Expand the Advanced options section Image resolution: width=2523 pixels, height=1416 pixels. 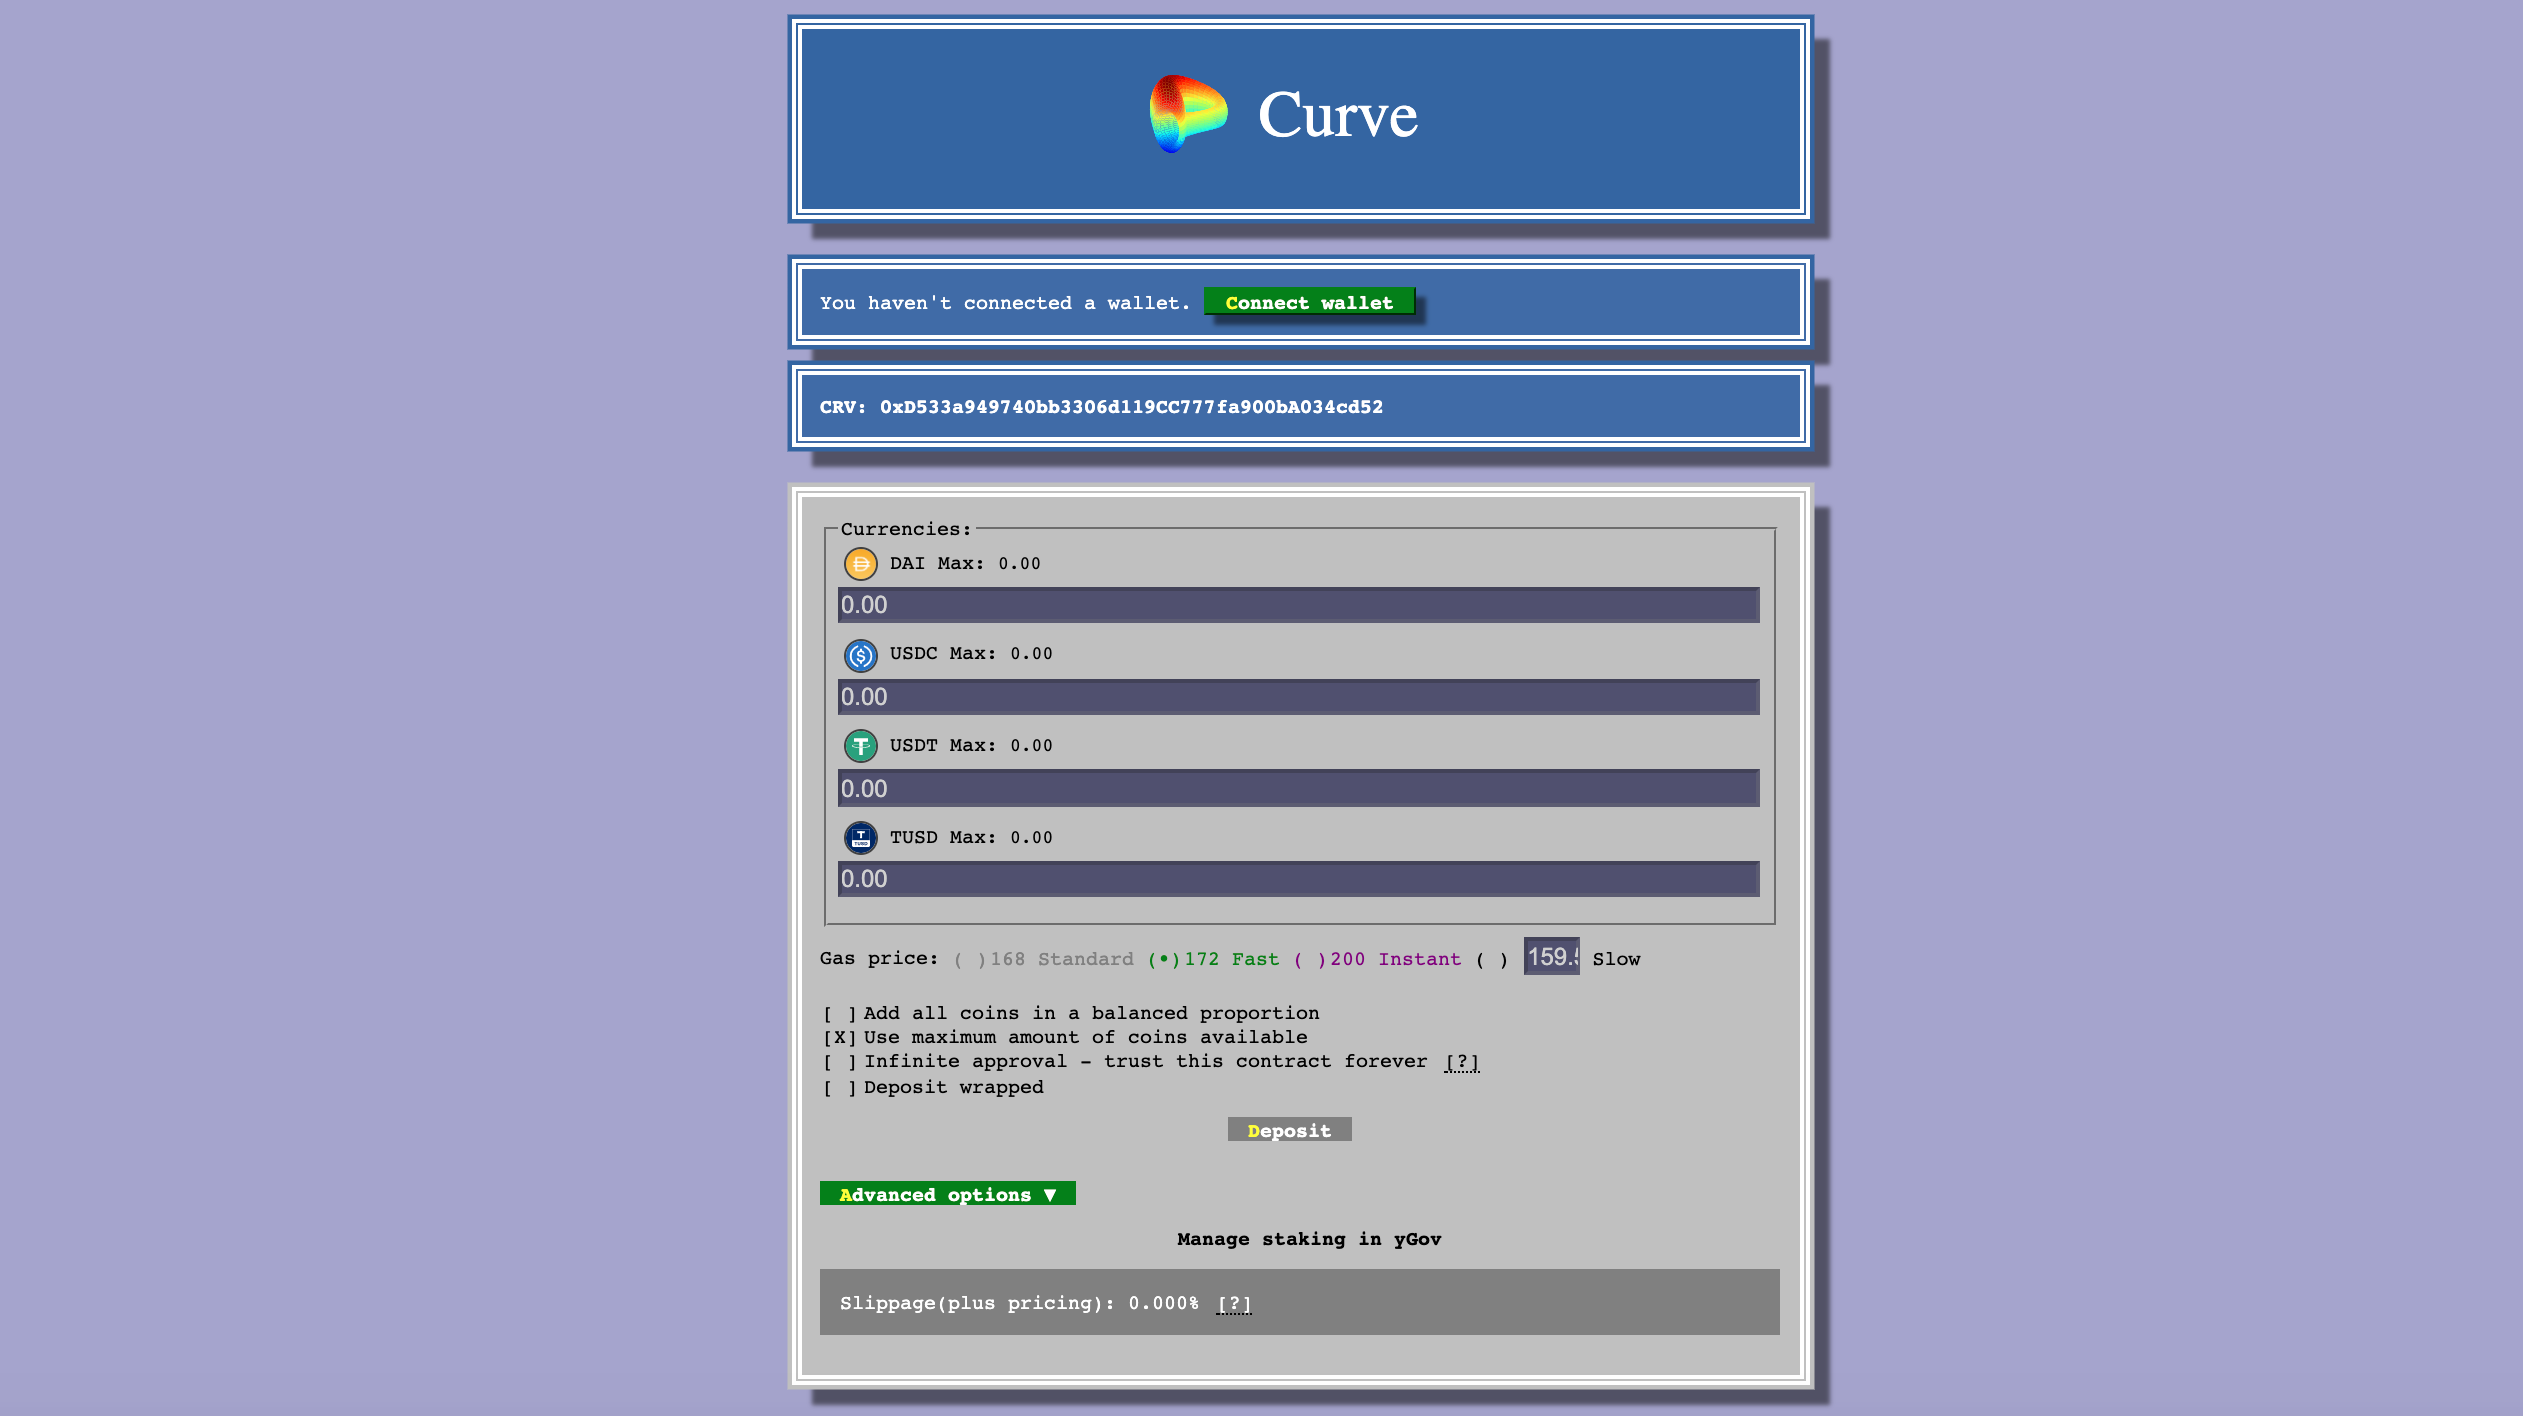pos(947,1194)
